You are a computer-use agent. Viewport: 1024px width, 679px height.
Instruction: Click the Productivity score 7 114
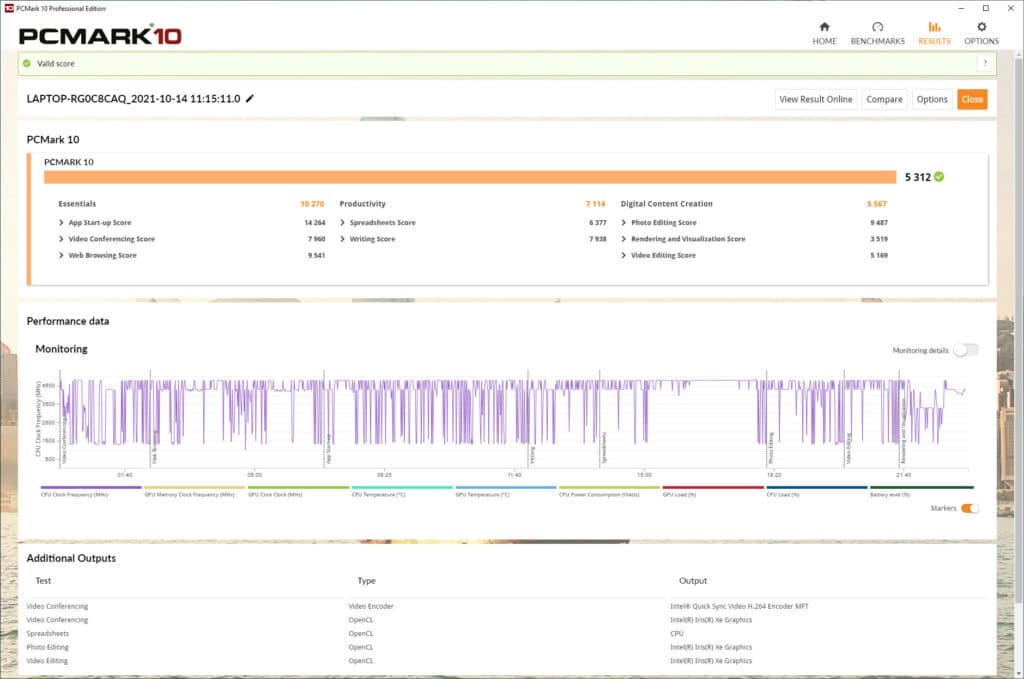[596, 204]
